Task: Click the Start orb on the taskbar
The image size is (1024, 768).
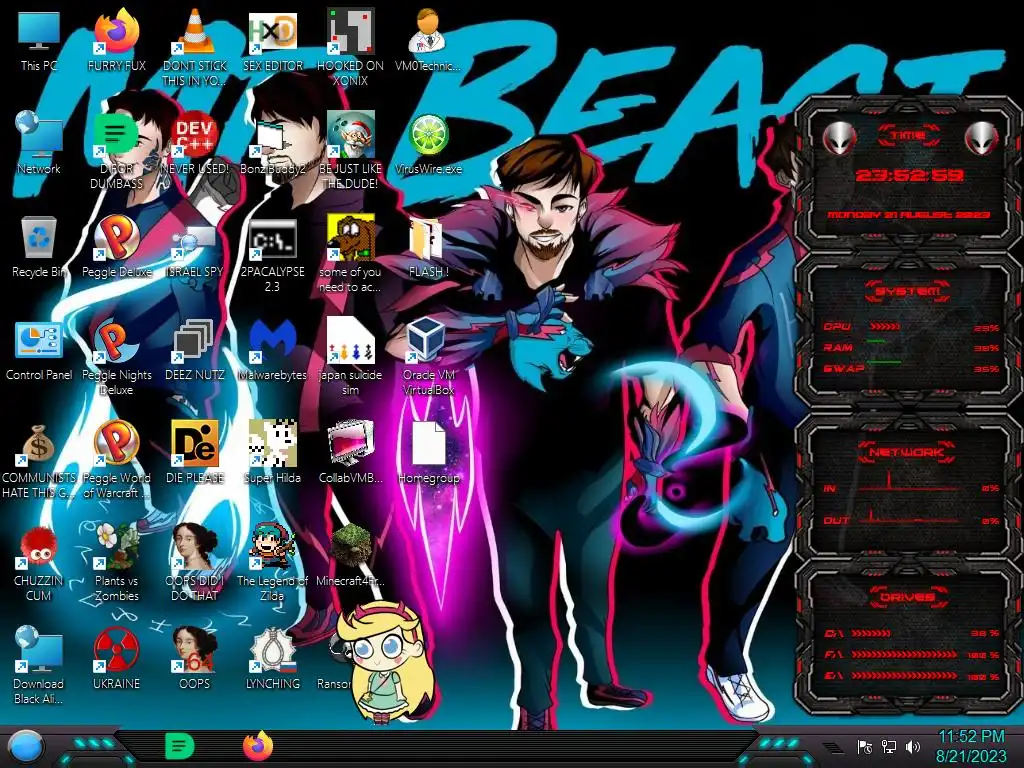Action: point(26,748)
